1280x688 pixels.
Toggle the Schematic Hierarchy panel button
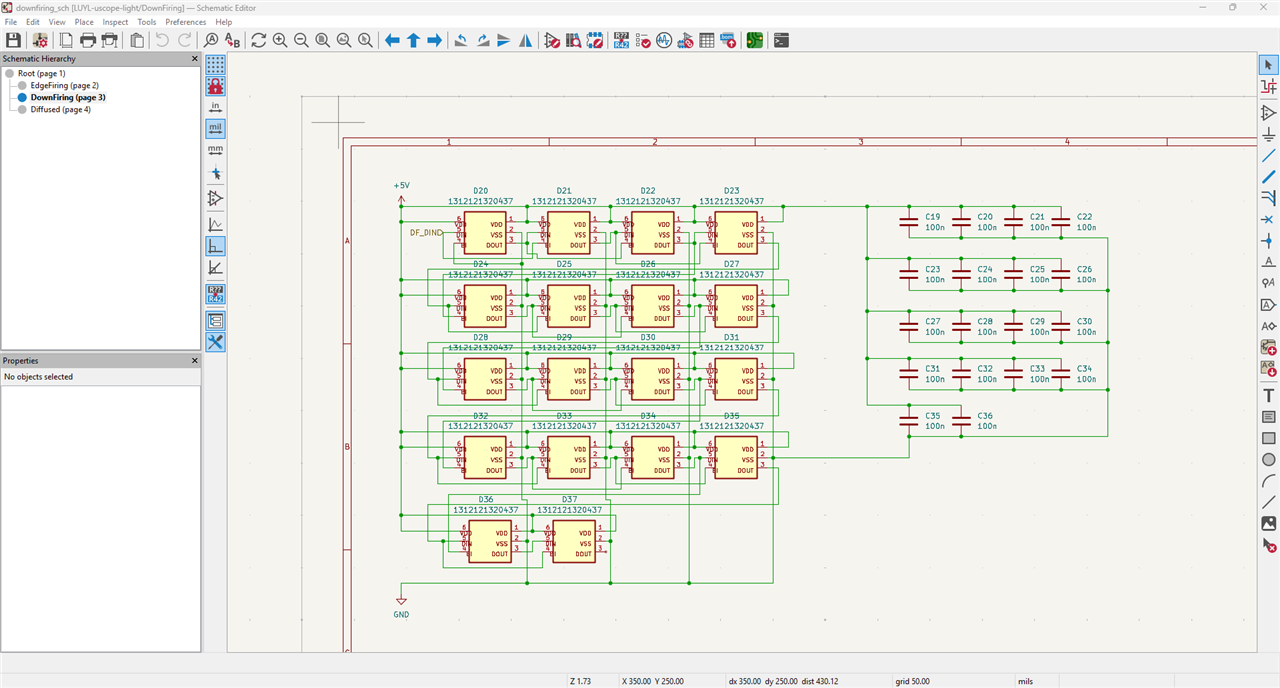(x=215, y=321)
